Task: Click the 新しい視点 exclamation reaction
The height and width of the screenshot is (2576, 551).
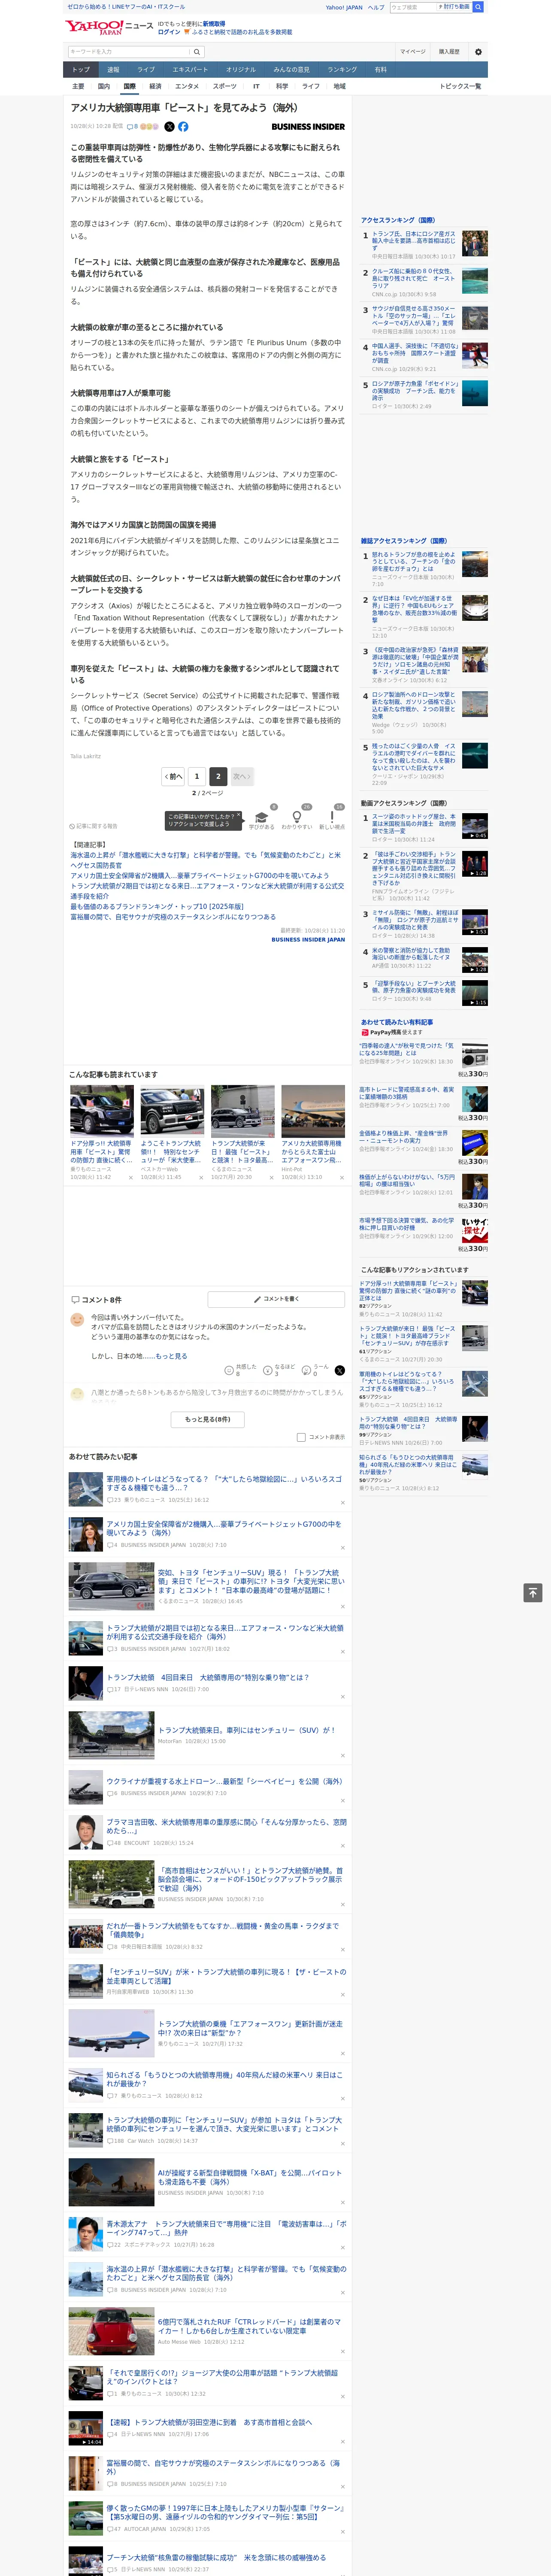Action: tap(332, 818)
